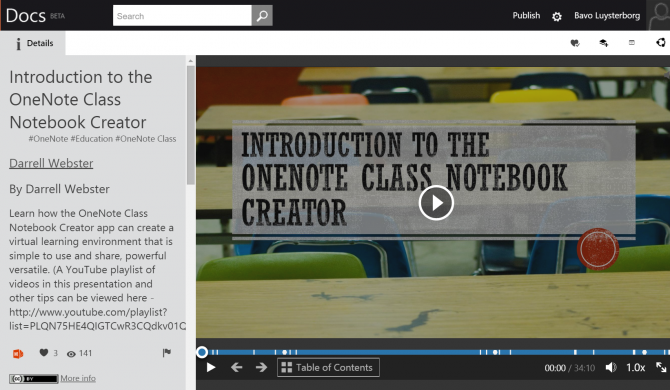The width and height of the screenshot is (670, 390).
Task: Click the 3 likes count
Action: (56, 353)
